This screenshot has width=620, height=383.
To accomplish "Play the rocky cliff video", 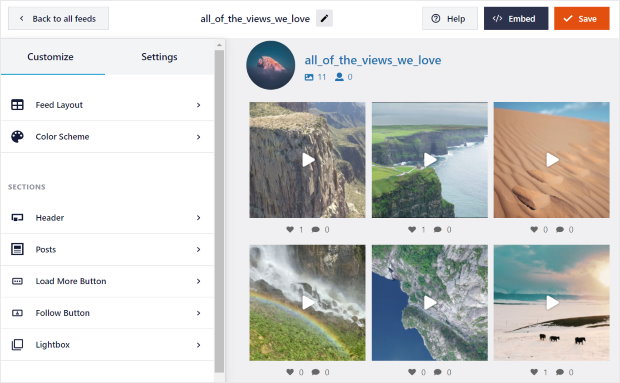I will click(x=308, y=160).
